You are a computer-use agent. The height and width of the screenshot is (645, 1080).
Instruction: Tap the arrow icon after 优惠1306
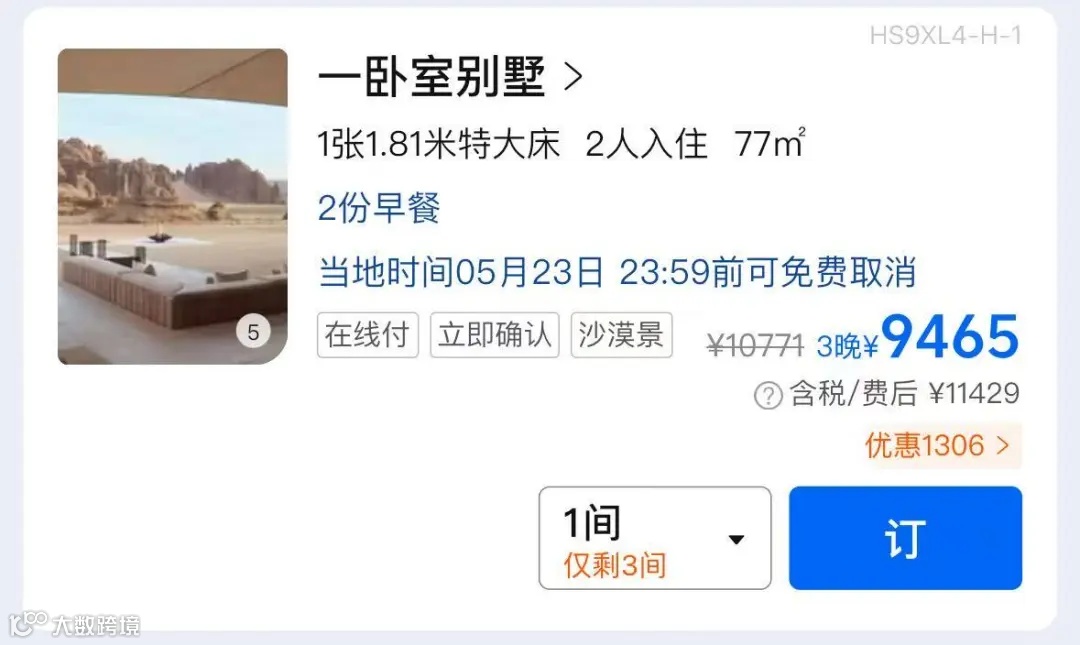(1003, 446)
